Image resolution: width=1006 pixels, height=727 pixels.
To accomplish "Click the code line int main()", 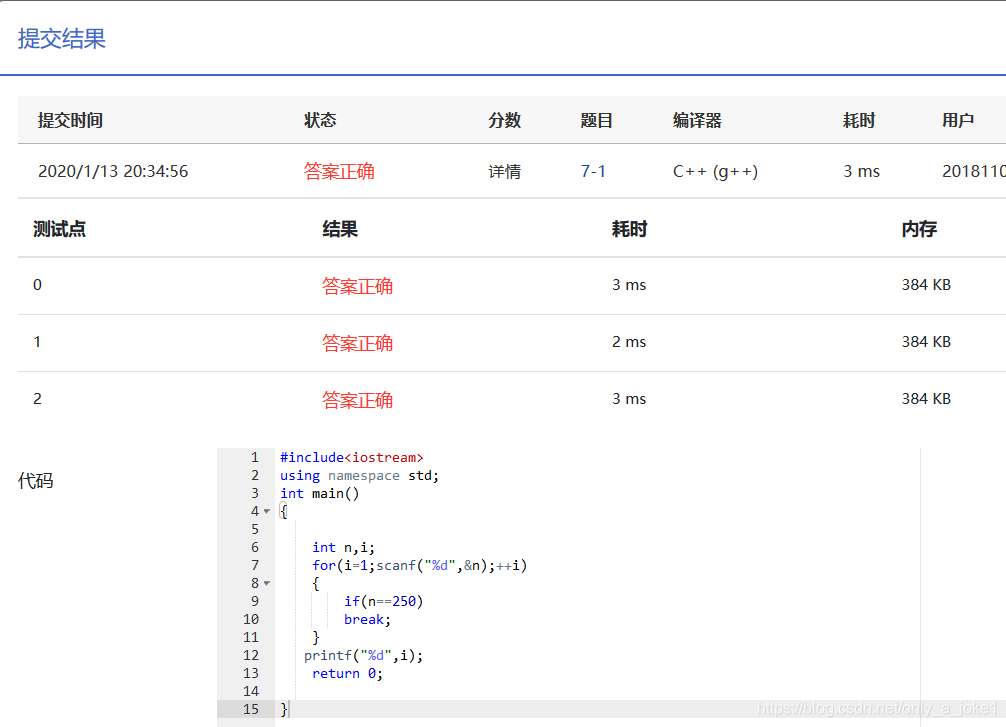I will point(320,493).
